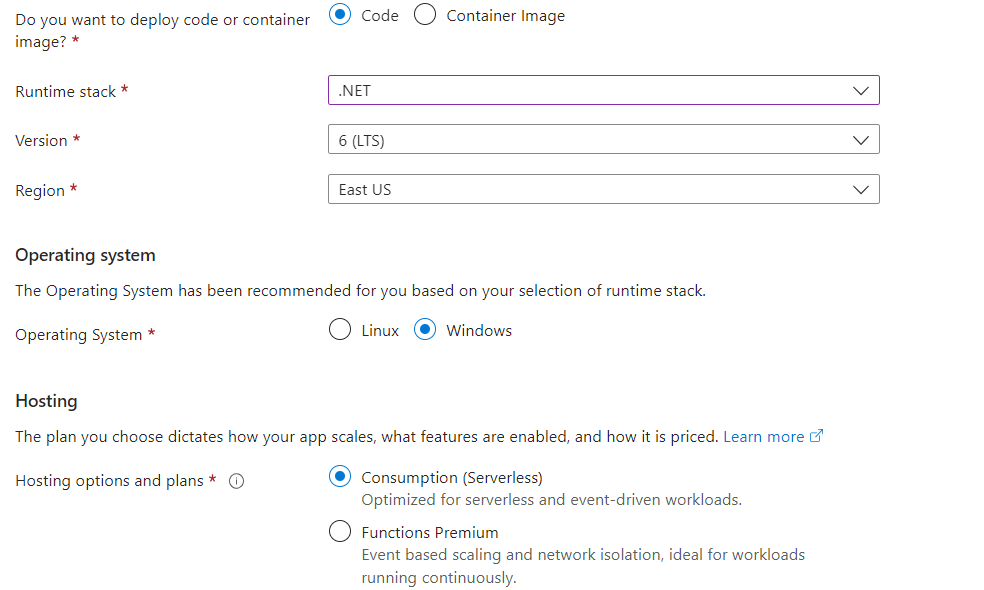Click the Version dropdown chevron arrow
This screenshot has height=590, width=984.
(x=861, y=140)
